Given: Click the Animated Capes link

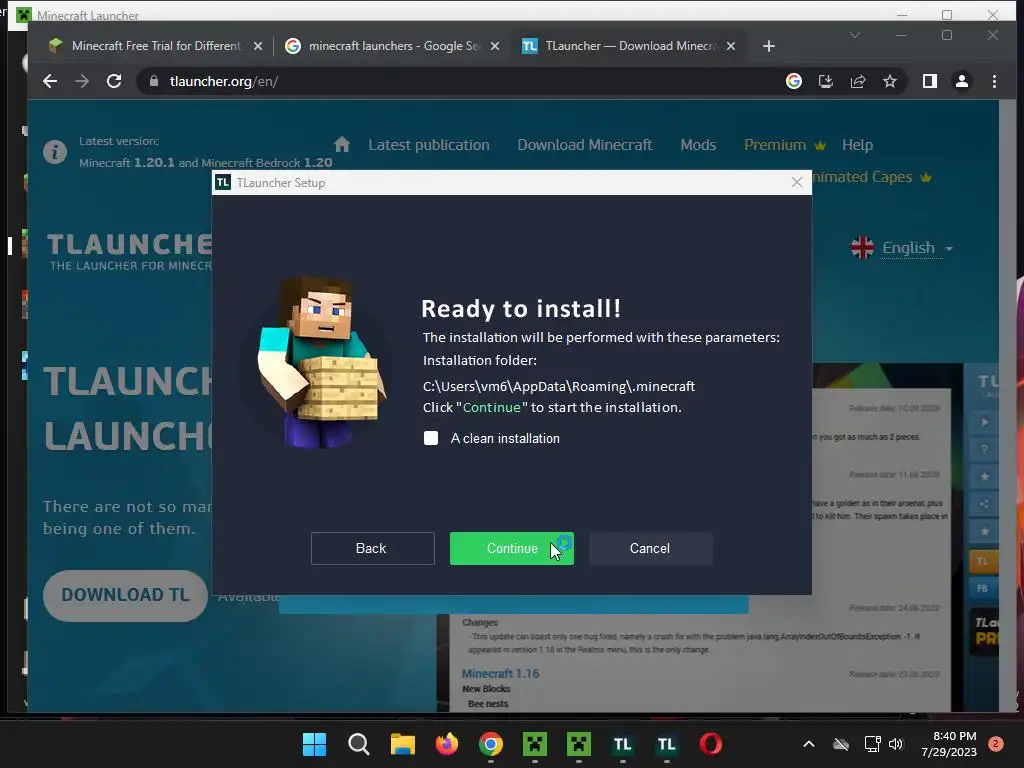Looking at the screenshot, I should tap(872, 177).
